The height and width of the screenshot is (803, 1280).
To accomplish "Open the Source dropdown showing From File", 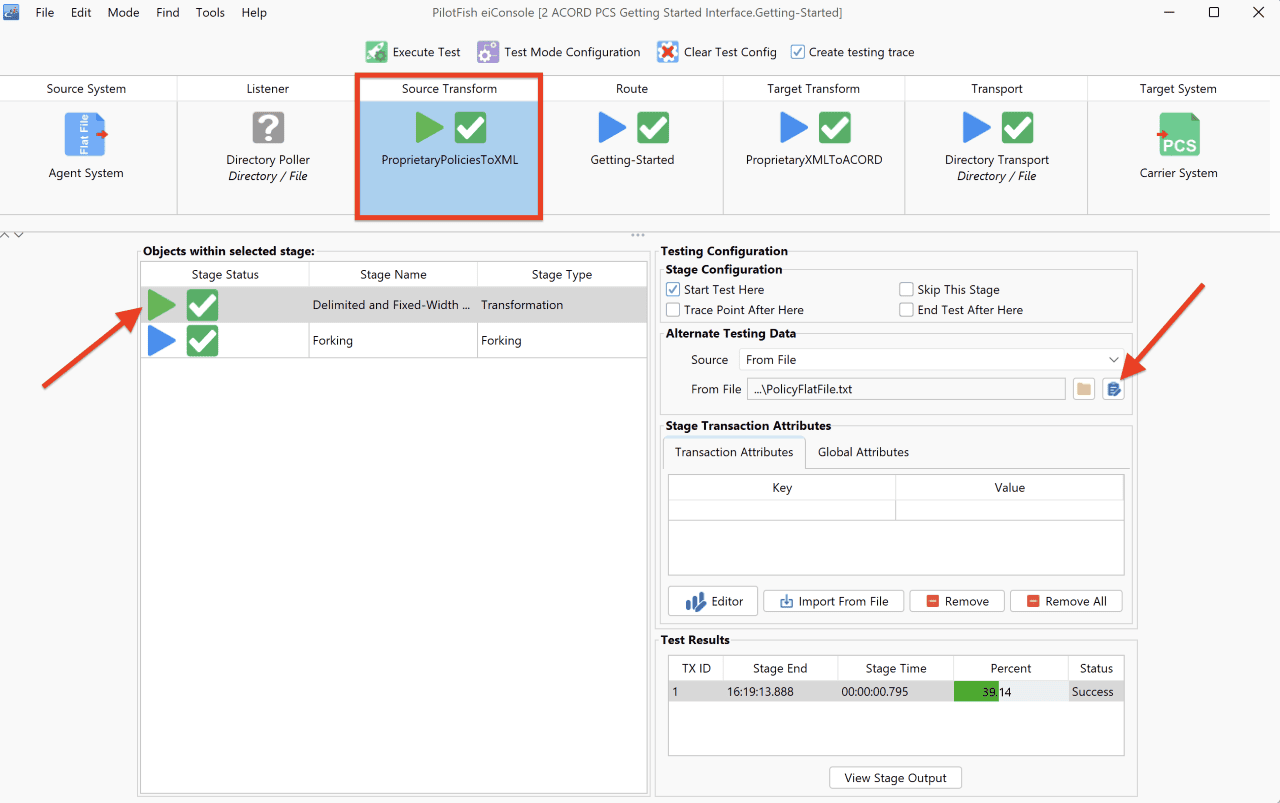I will click(x=932, y=359).
